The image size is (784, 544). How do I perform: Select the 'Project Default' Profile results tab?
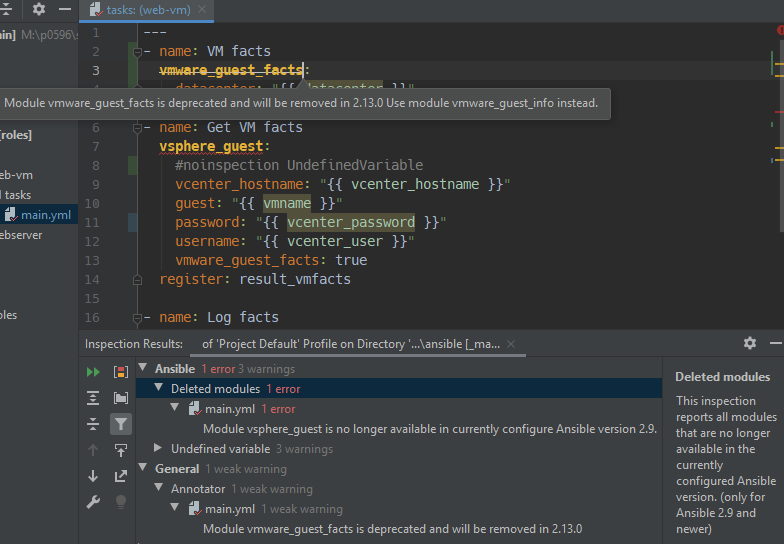point(350,344)
